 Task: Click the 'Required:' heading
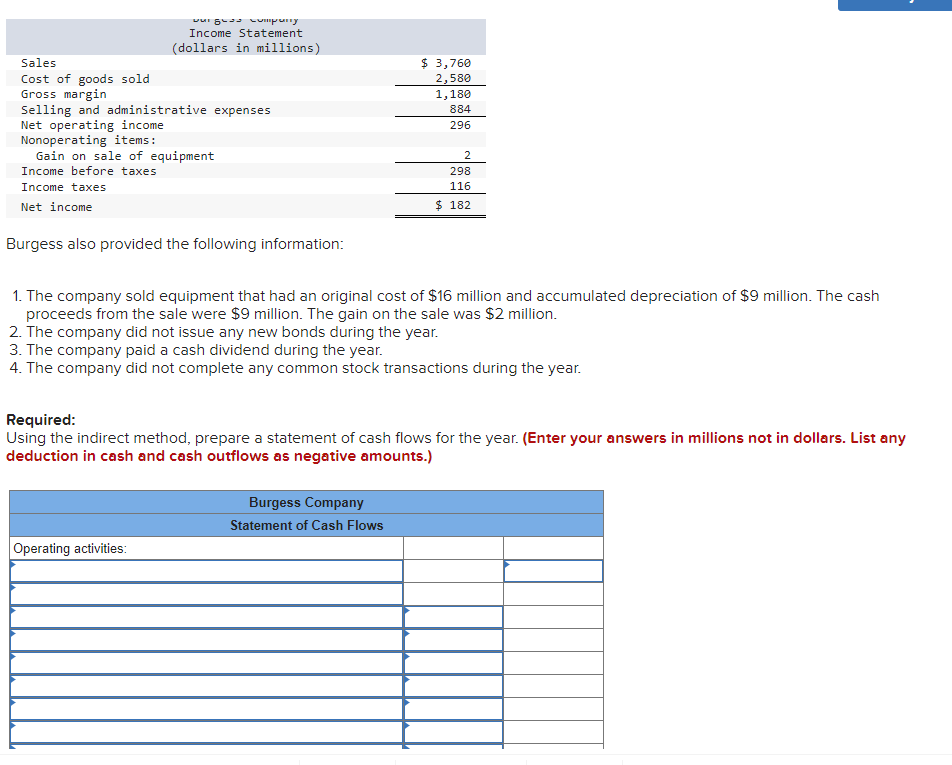41,420
